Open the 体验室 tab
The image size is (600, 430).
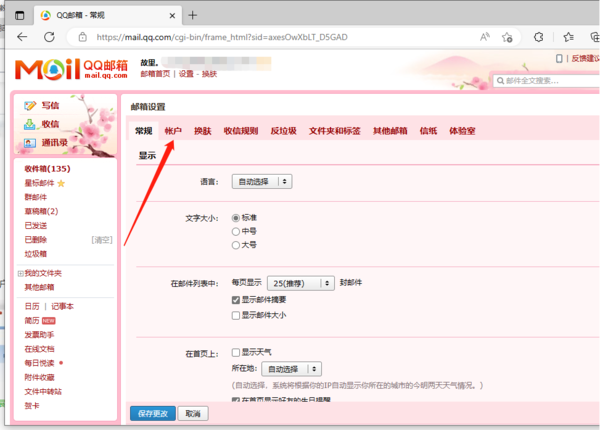(462, 131)
